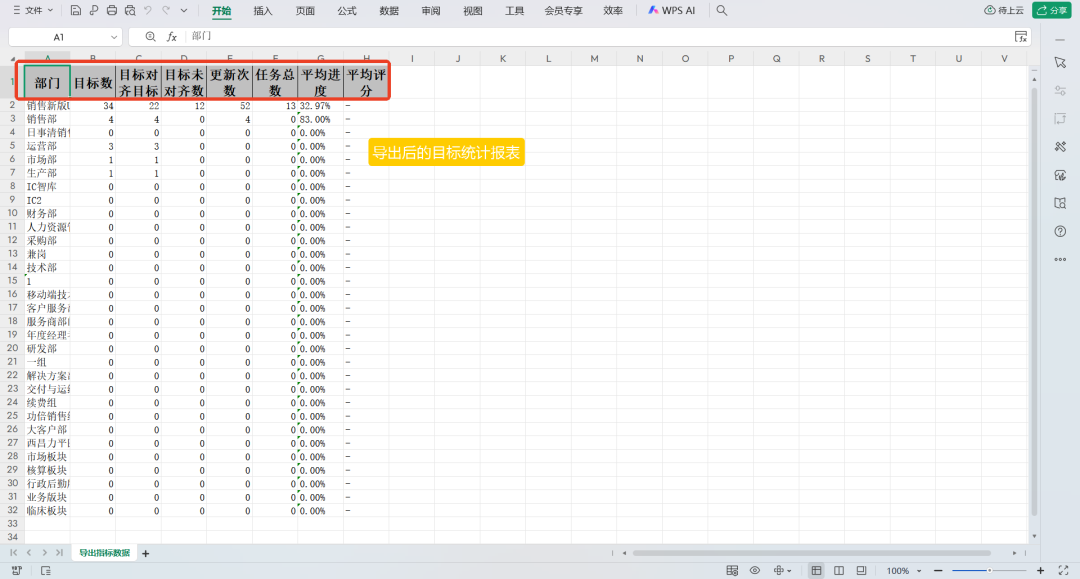The width and height of the screenshot is (1080, 579).
Task: Jump to the first sheet navigation arrow
Action: point(14,553)
